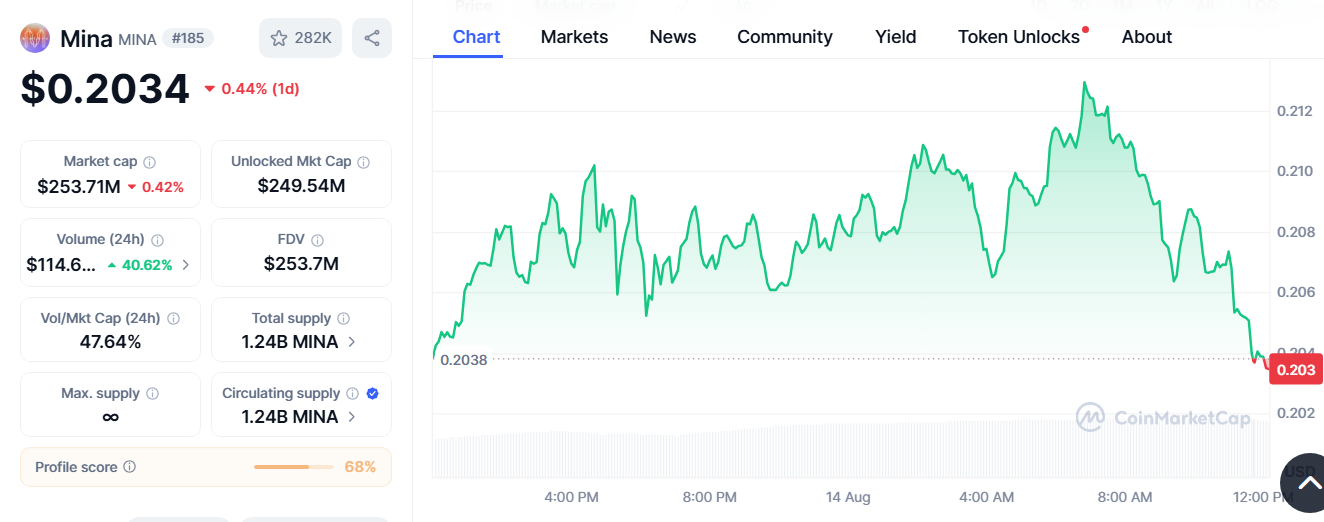Click the $0.2034 price text
The height and width of the screenshot is (522, 1324).
[105, 89]
